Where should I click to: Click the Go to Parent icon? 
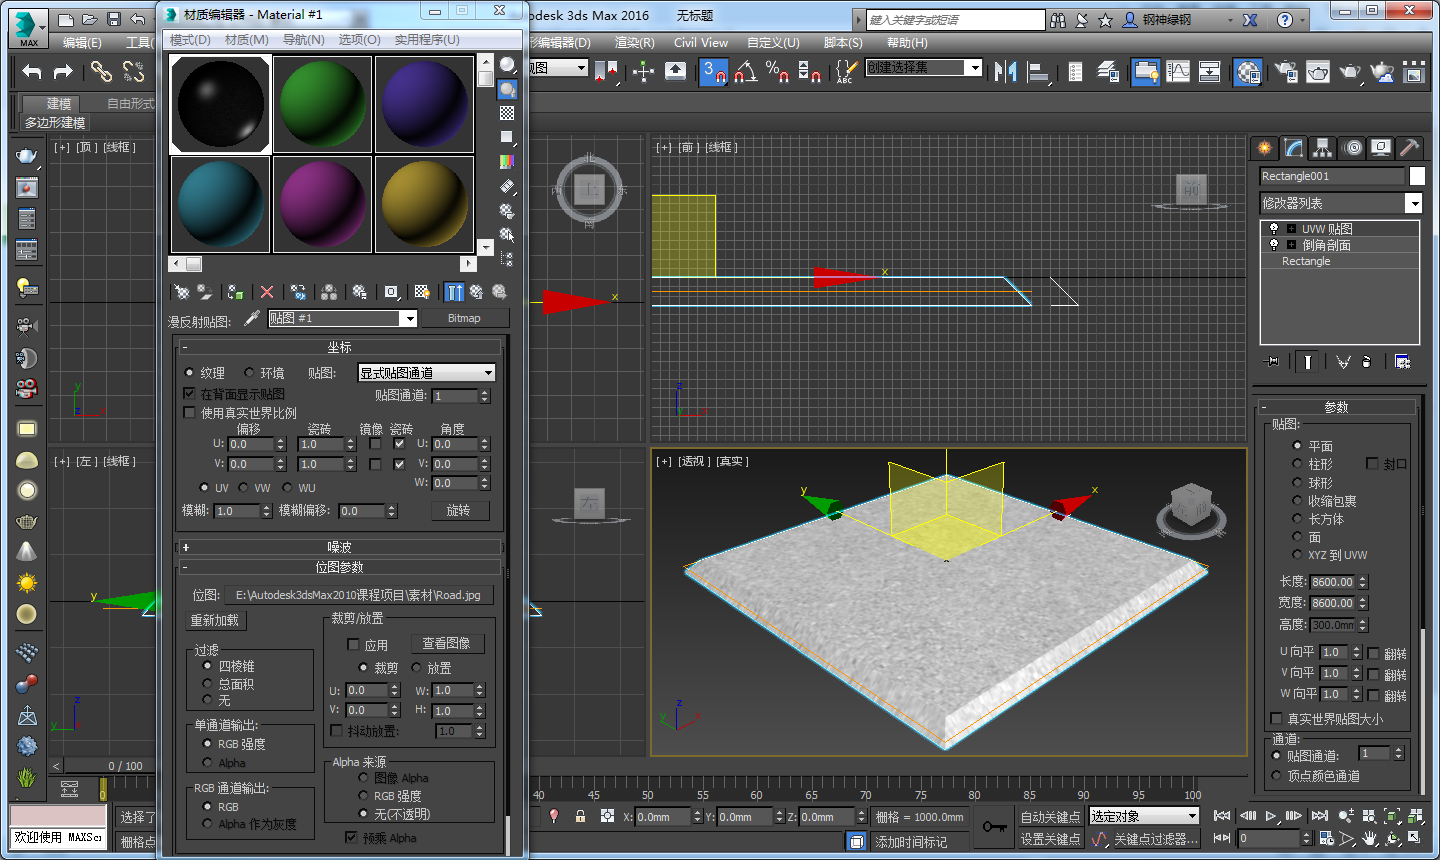tap(476, 292)
